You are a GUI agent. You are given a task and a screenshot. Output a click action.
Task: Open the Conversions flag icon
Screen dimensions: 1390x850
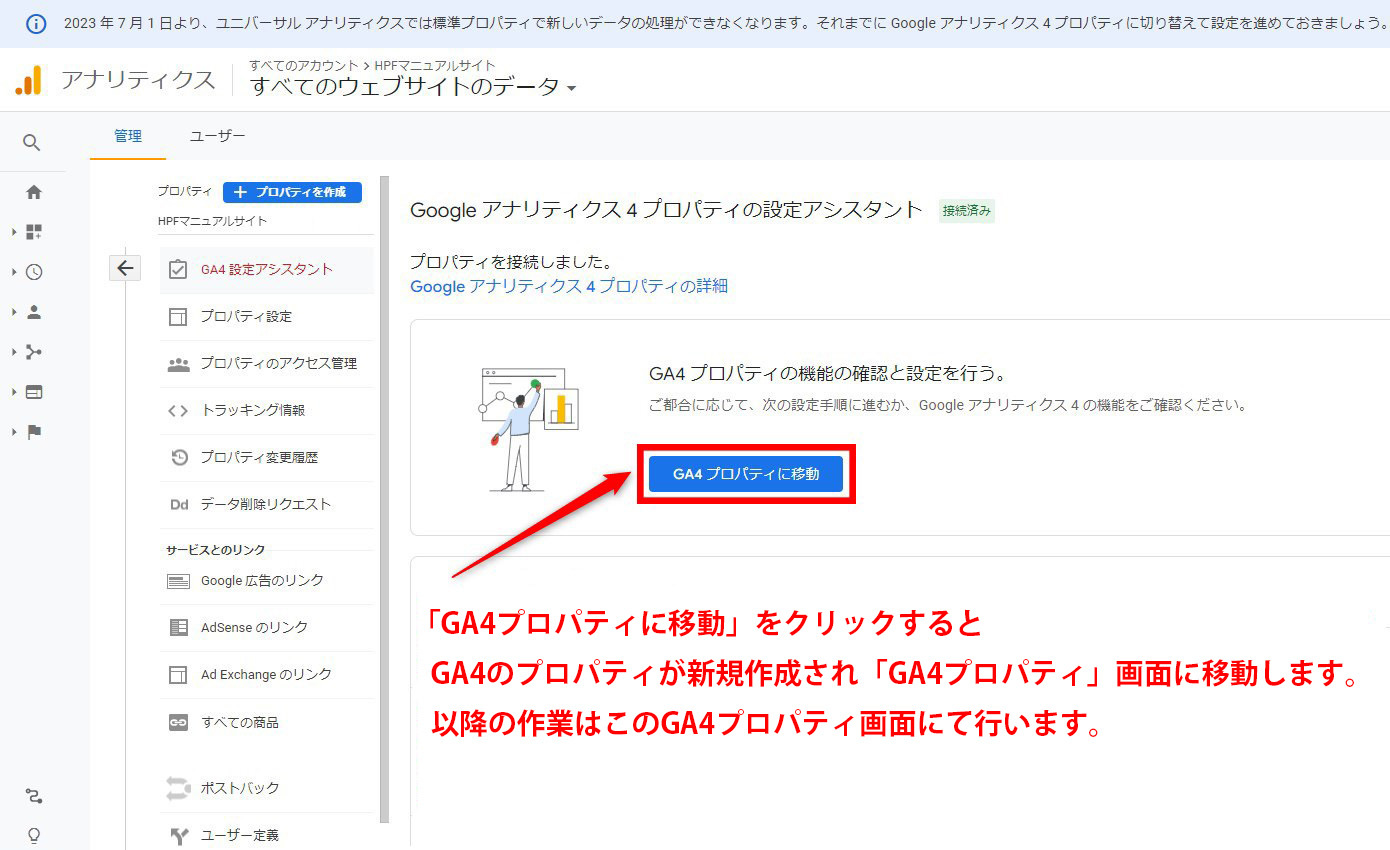click(x=34, y=432)
